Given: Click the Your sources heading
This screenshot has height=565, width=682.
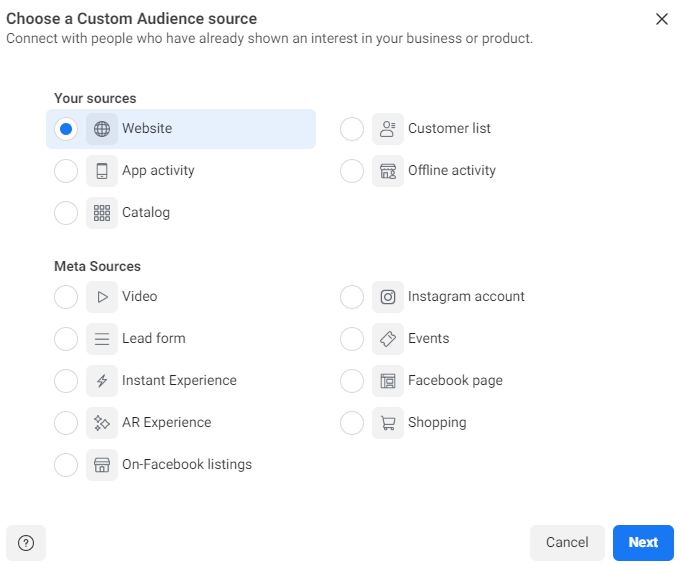Looking at the screenshot, I should pyautogui.click(x=95, y=99).
